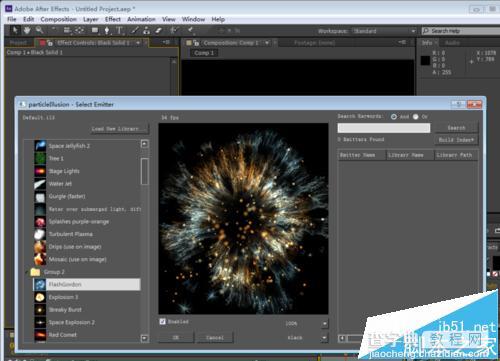Select the Hand tool in toolbar
Image resolution: width=500 pixels, height=361 pixels.
click(27, 30)
